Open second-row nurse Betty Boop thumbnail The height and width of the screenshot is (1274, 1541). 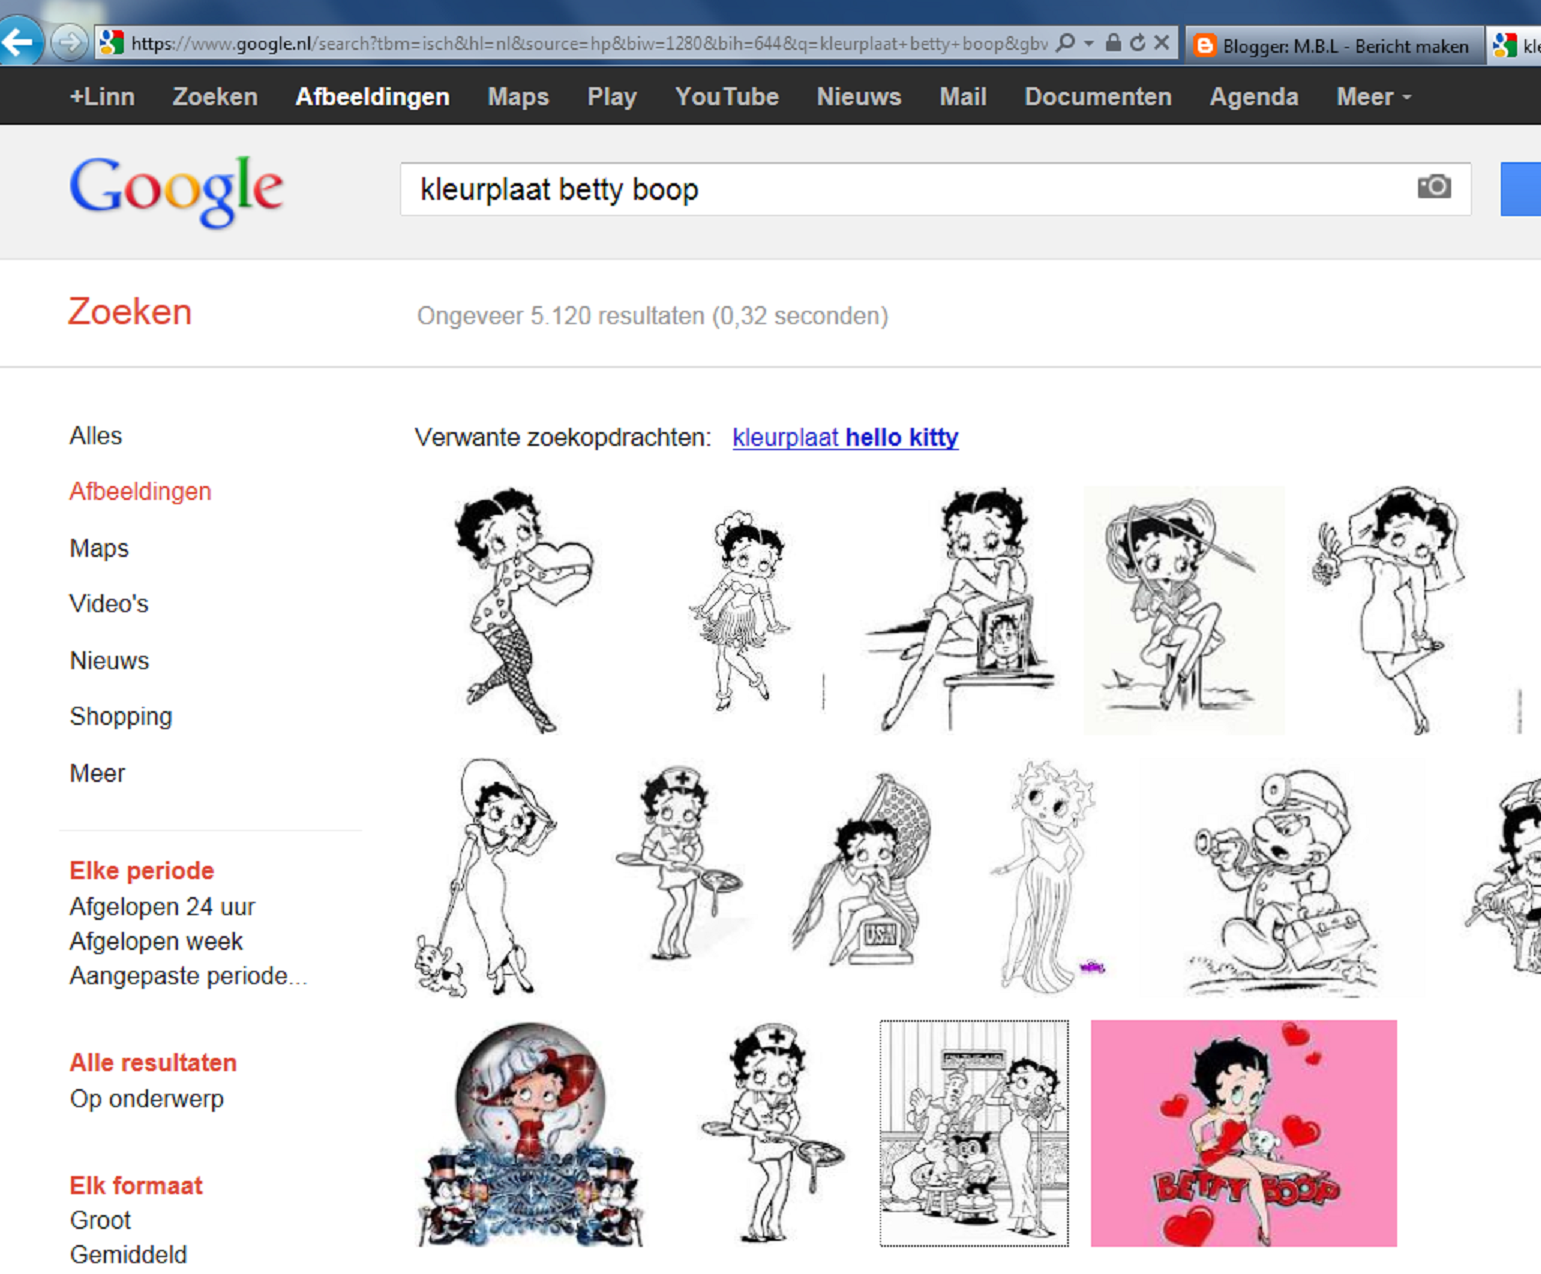click(679, 864)
